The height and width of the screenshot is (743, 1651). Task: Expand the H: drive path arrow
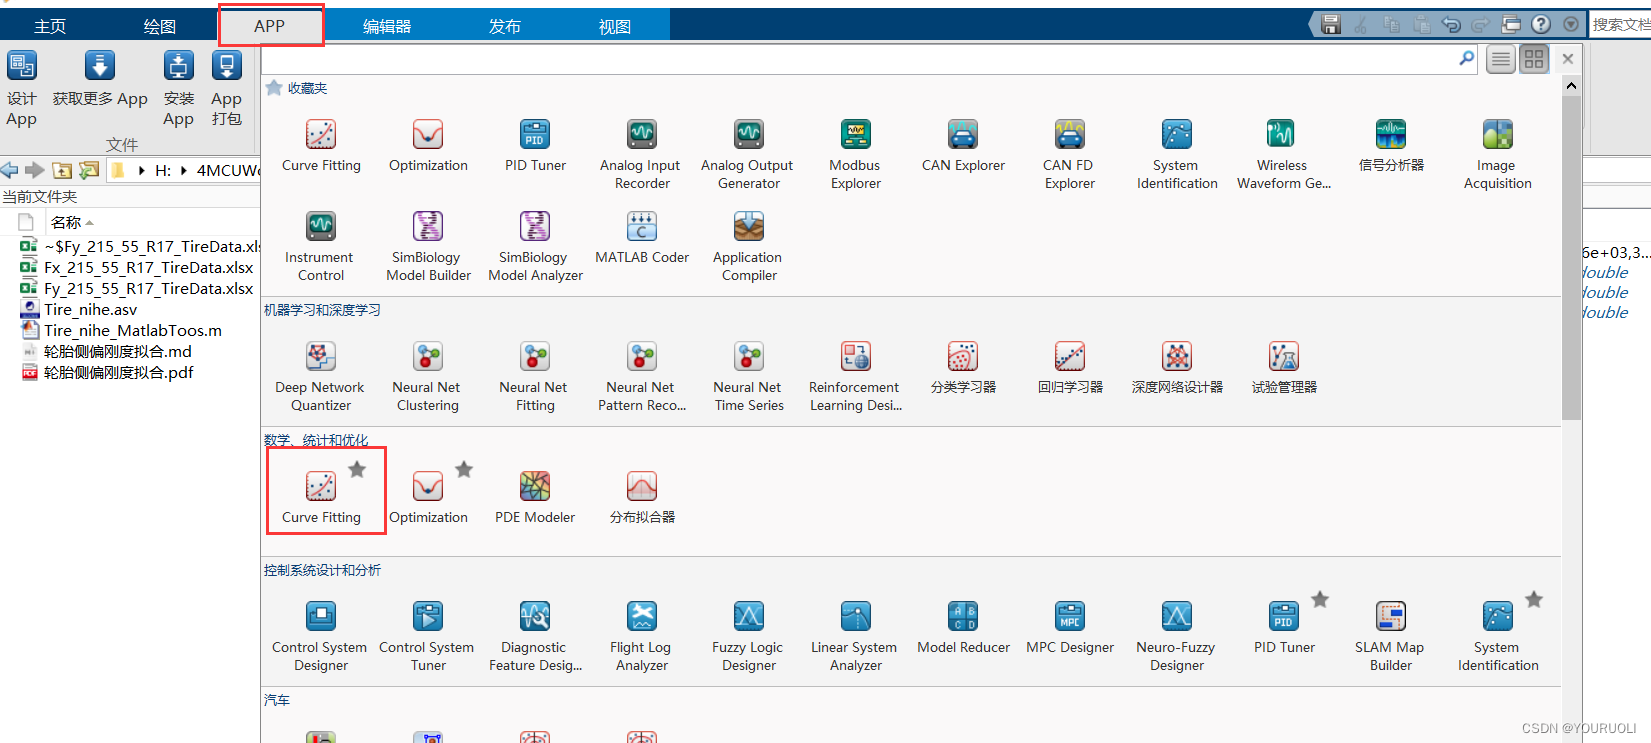point(184,171)
